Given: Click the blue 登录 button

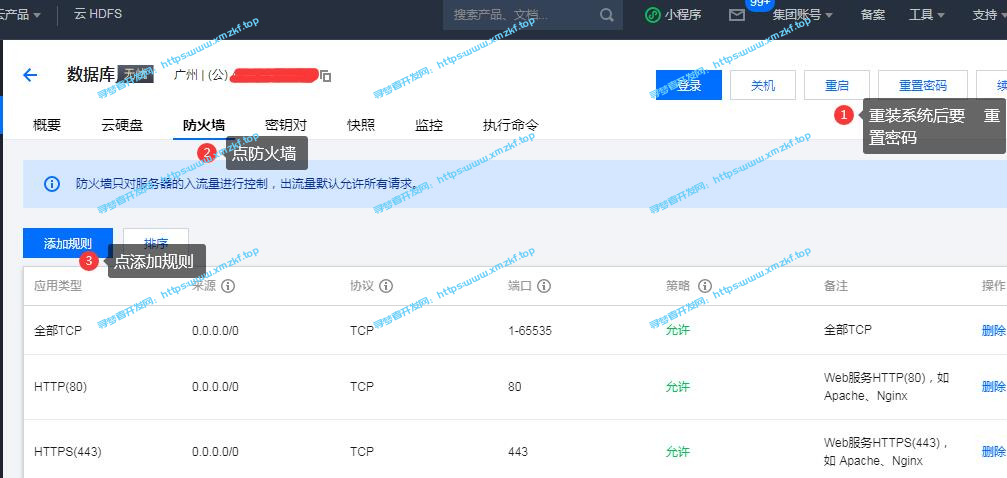Looking at the screenshot, I should 689,85.
